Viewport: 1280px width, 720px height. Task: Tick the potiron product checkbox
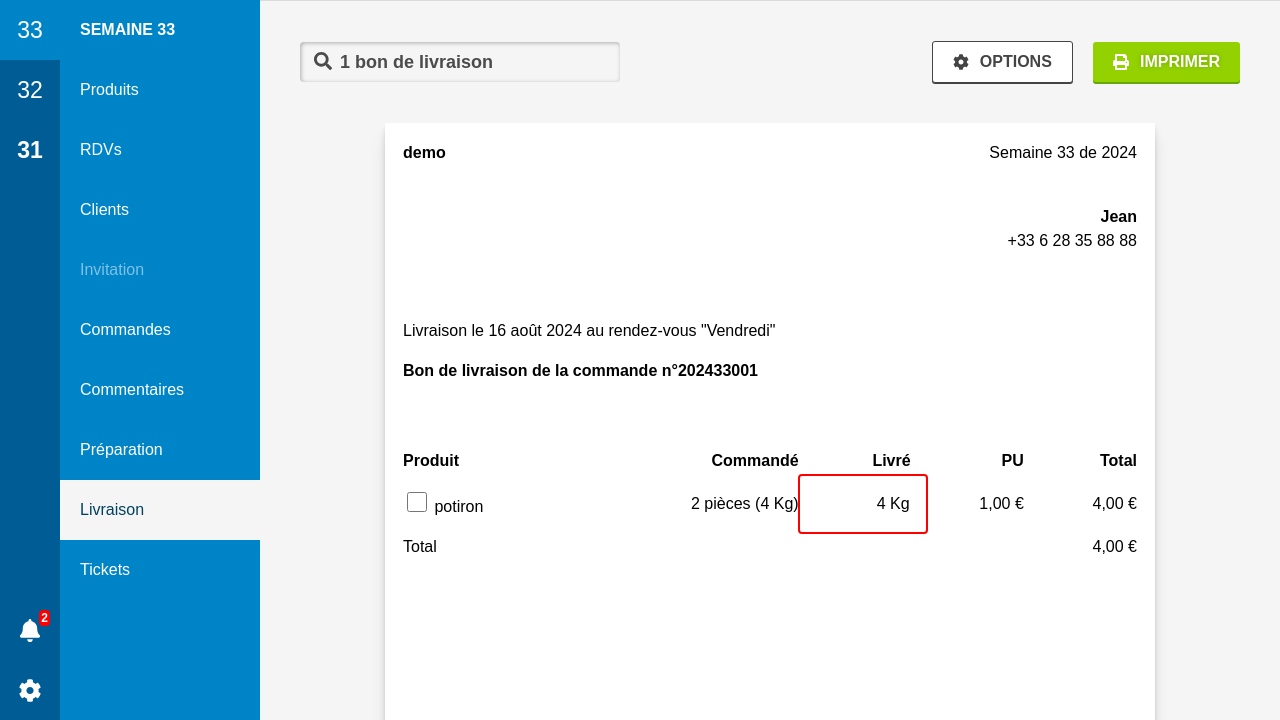pos(417,502)
